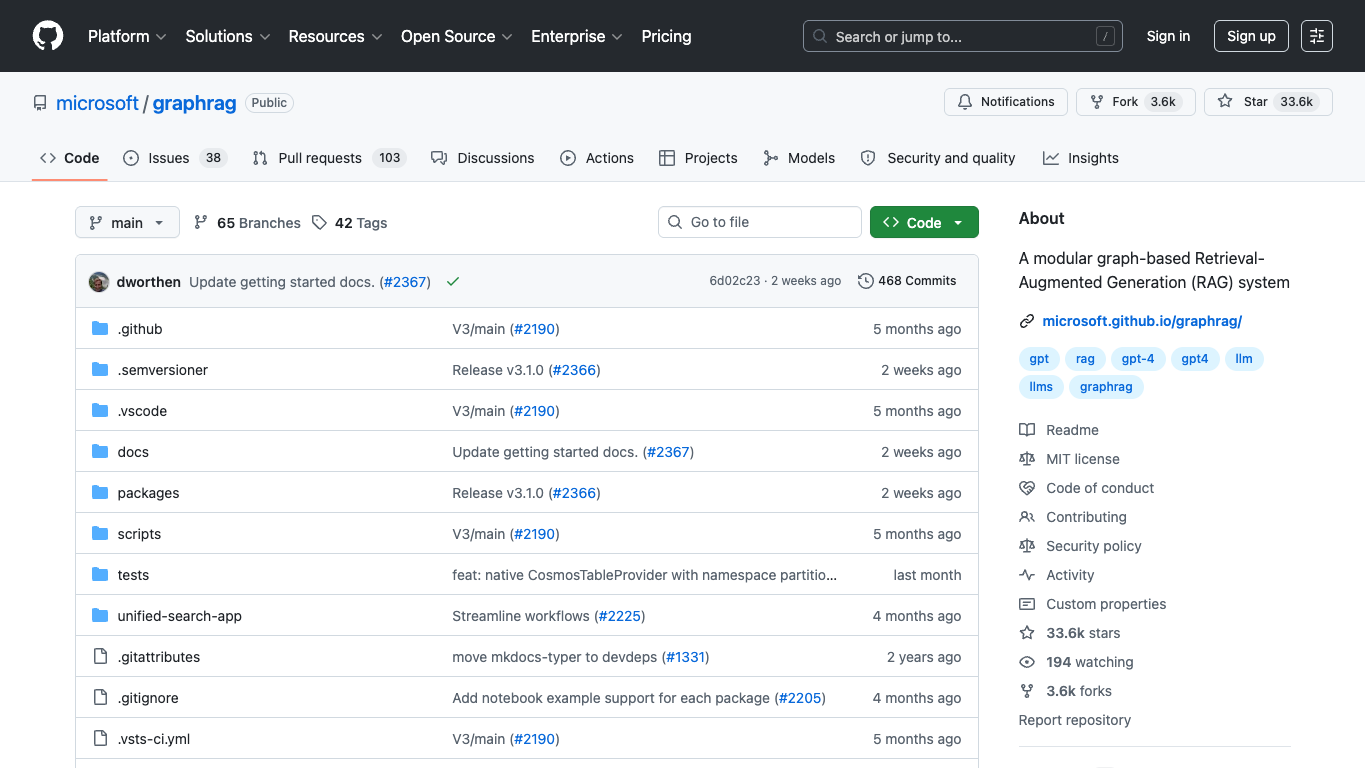Click the .gitignore file icon
Image resolution: width=1365 pixels, height=768 pixels.
100,698
